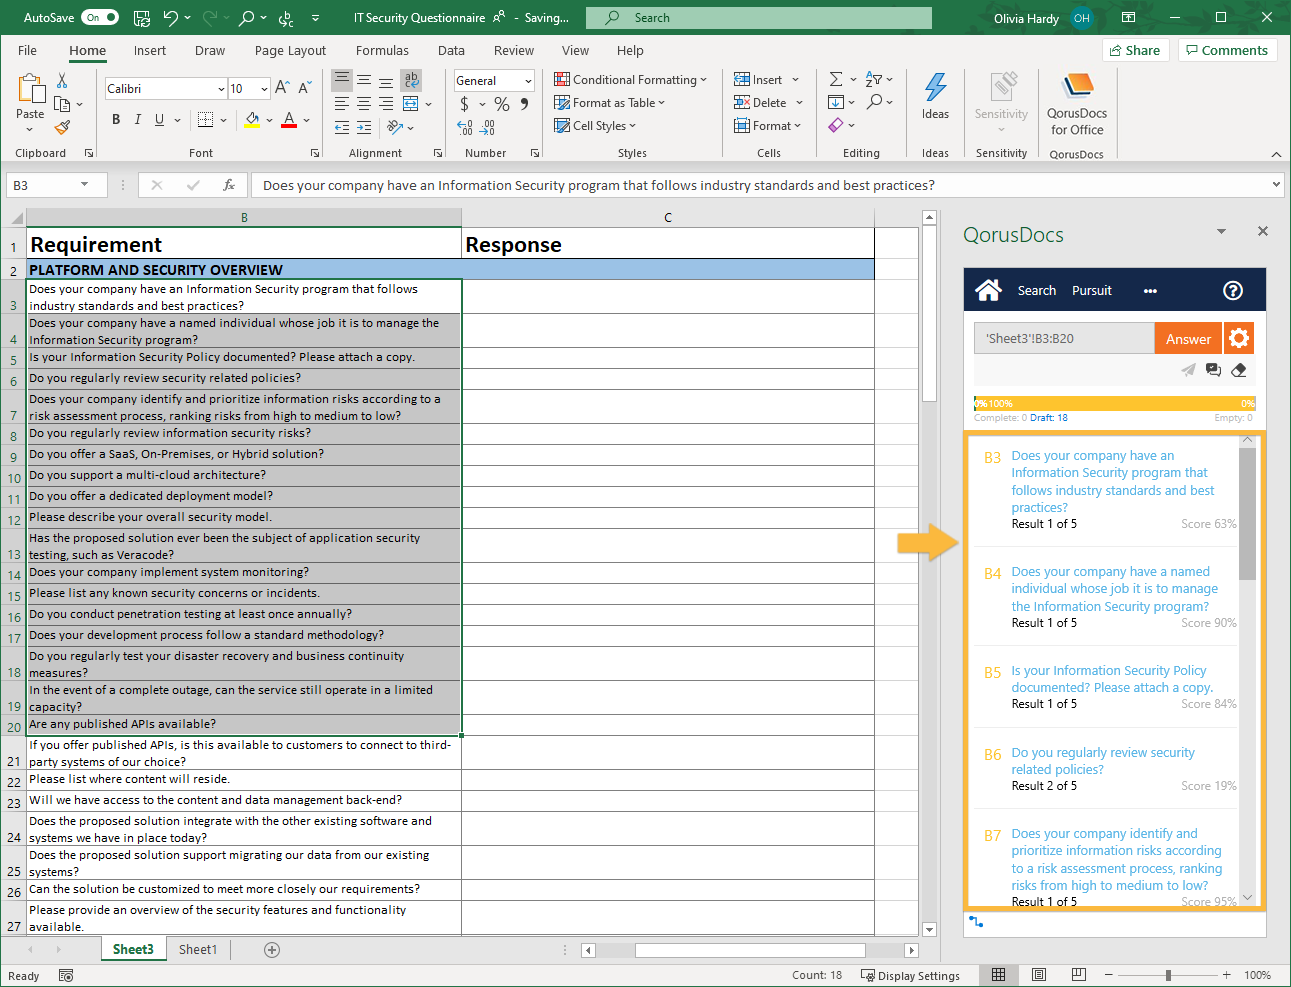
Task: Switch to Page Layout view icon
Action: click(1039, 974)
